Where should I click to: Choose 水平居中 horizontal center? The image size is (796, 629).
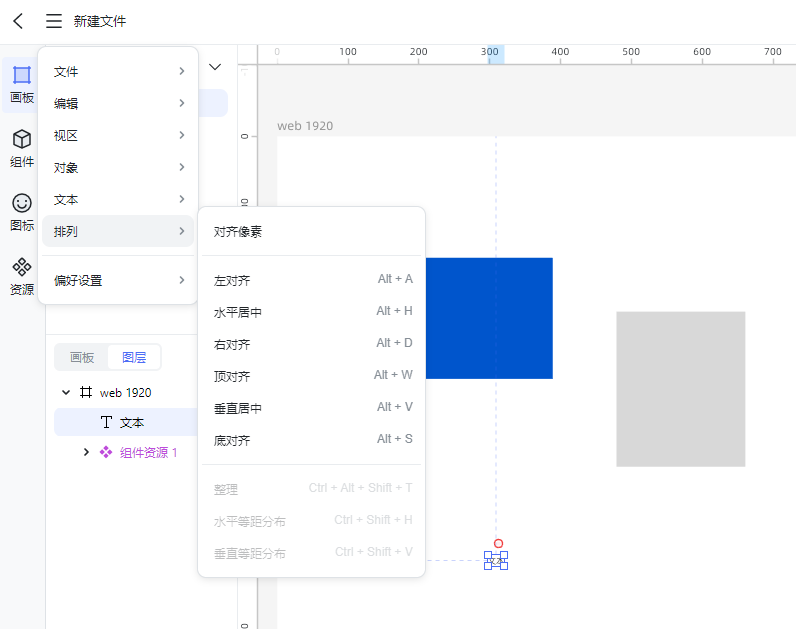point(312,312)
